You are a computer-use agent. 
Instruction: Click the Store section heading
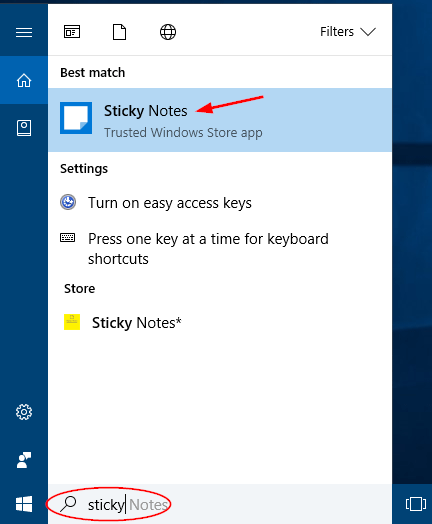click(80, 288)
